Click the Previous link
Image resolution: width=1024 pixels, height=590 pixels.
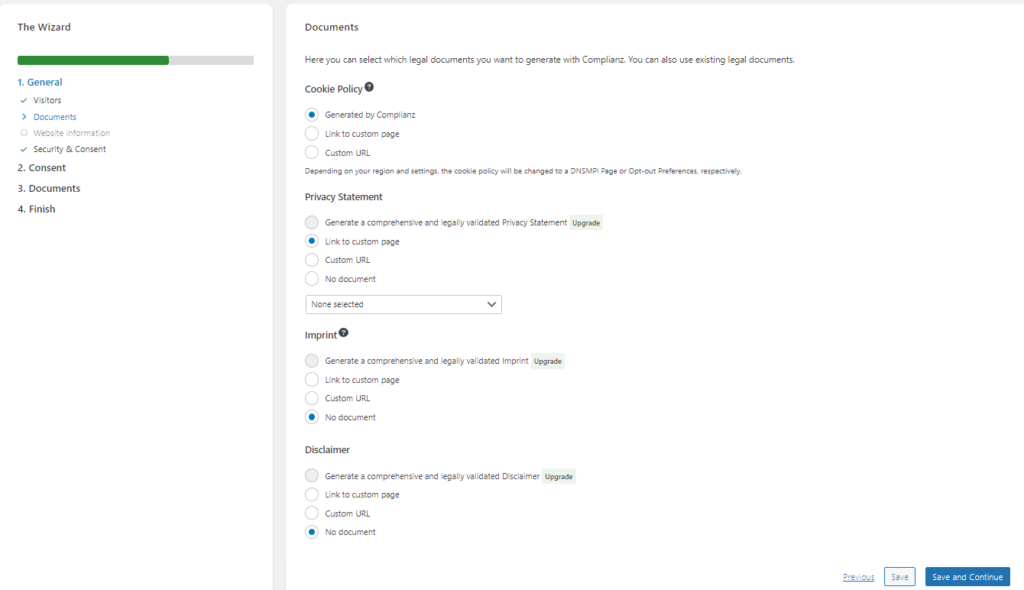858,577
